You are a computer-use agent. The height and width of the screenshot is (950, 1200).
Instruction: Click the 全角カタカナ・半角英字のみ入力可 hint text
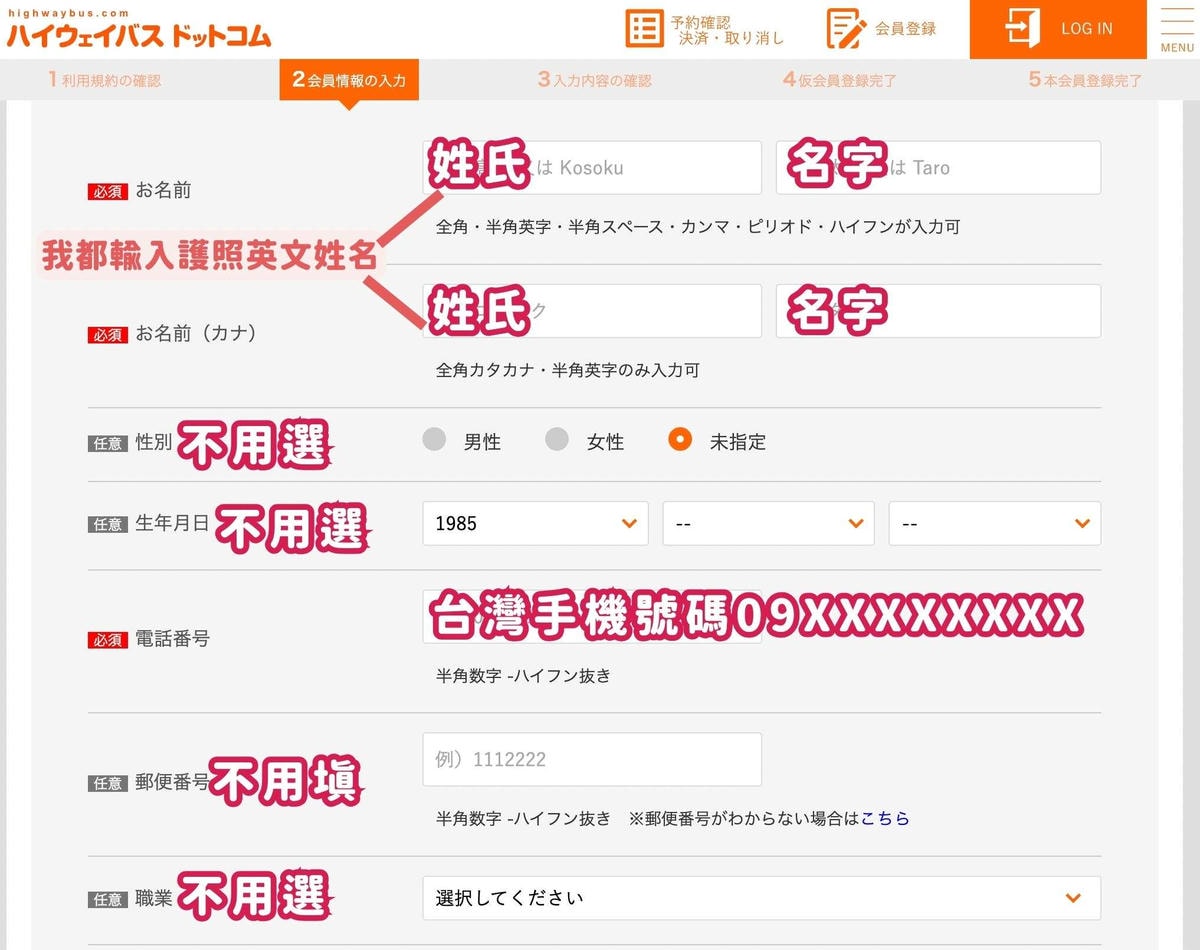tap(568, 370)
